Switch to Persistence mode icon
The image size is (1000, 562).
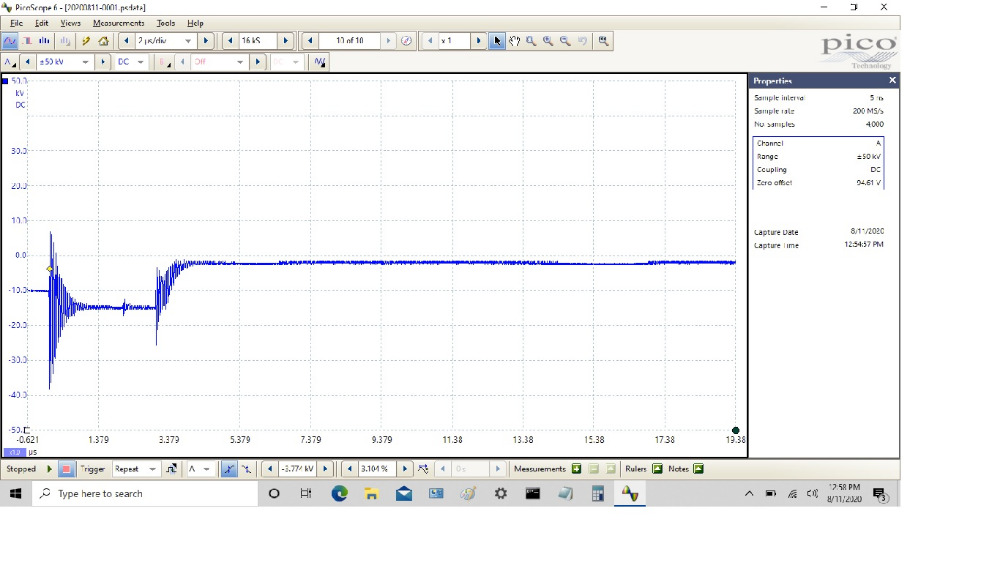(27, 41)
